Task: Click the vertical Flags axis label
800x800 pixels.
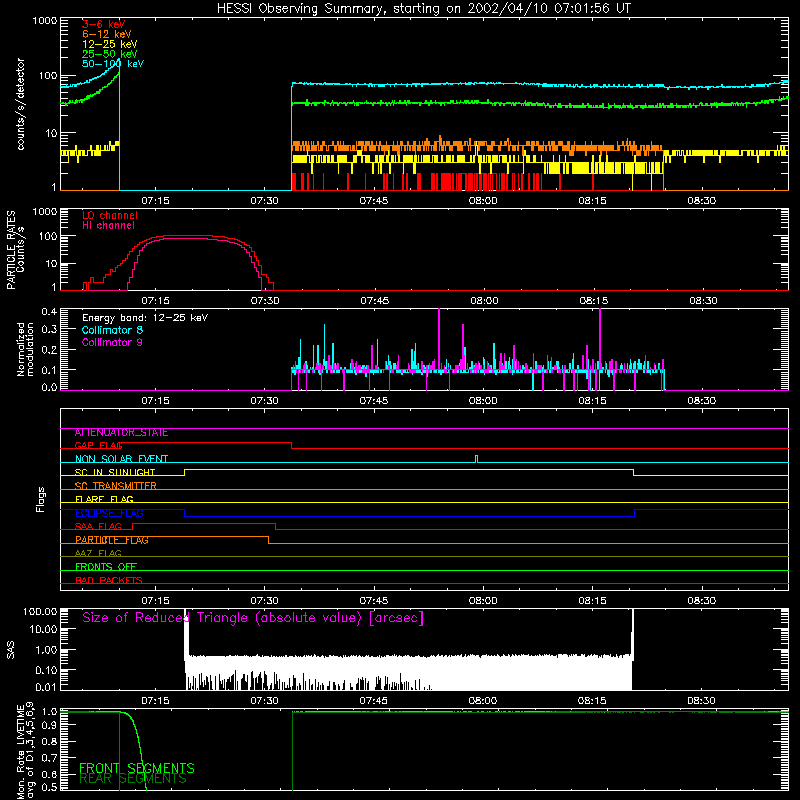Action: (41, 500)
